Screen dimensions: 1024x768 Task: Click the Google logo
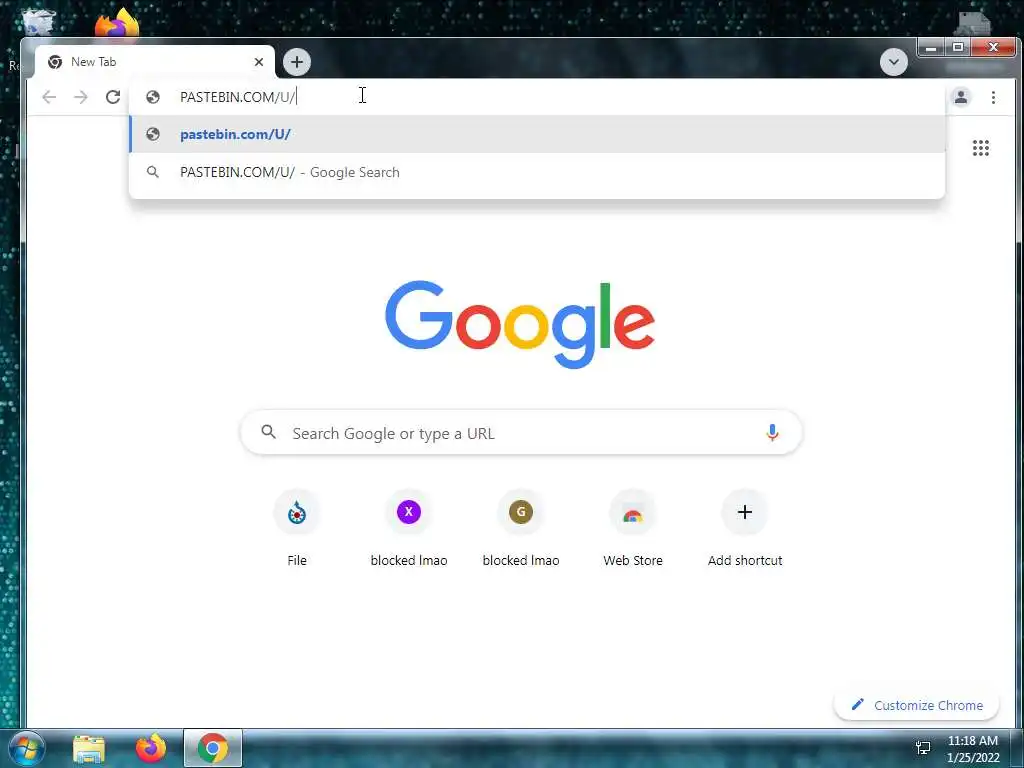tap(520, 324)
